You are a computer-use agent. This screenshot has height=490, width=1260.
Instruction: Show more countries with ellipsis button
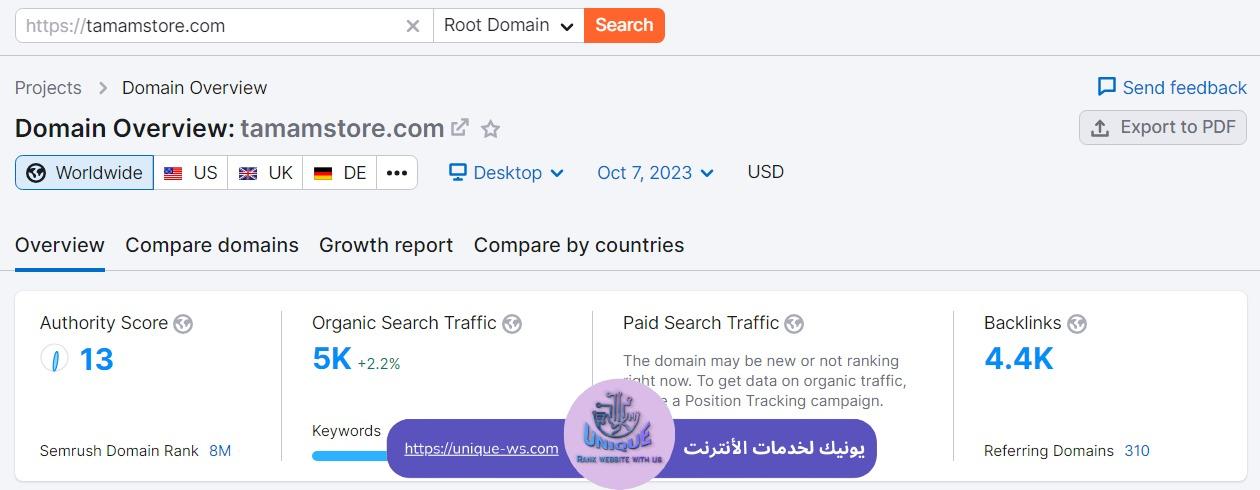coord(397,173)
